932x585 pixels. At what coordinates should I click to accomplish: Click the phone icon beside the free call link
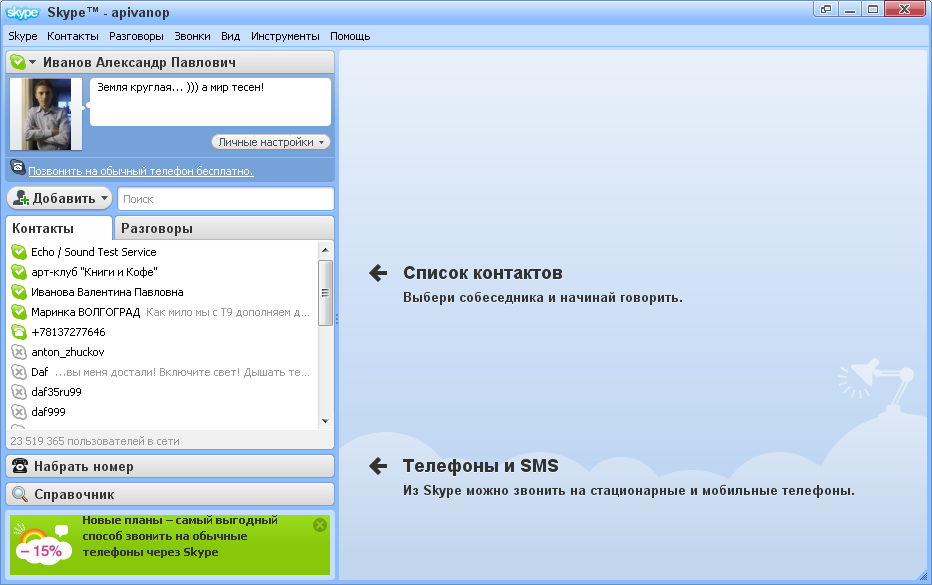(x=18, y=168)
